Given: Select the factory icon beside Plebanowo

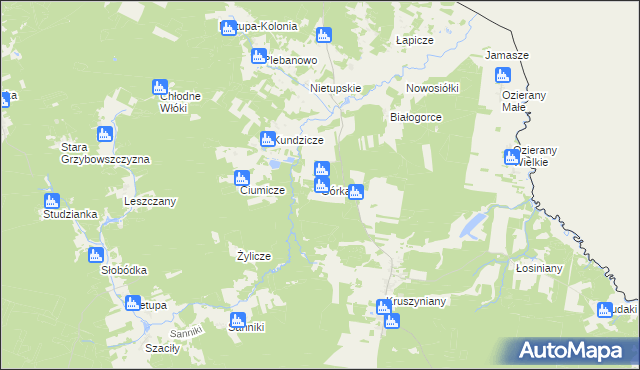Looking at the screenshot, I should pyautogui.click(x=259, y=56).
